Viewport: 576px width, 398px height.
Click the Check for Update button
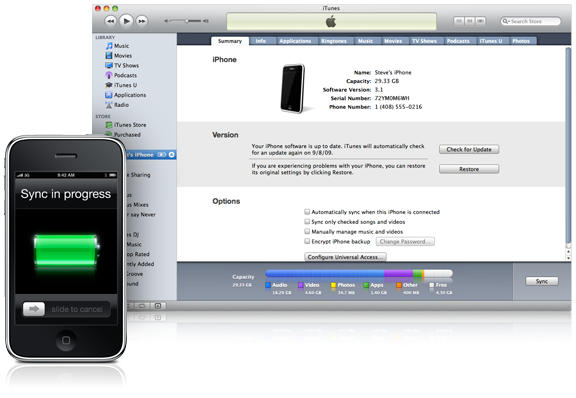(x=469, y=149)
